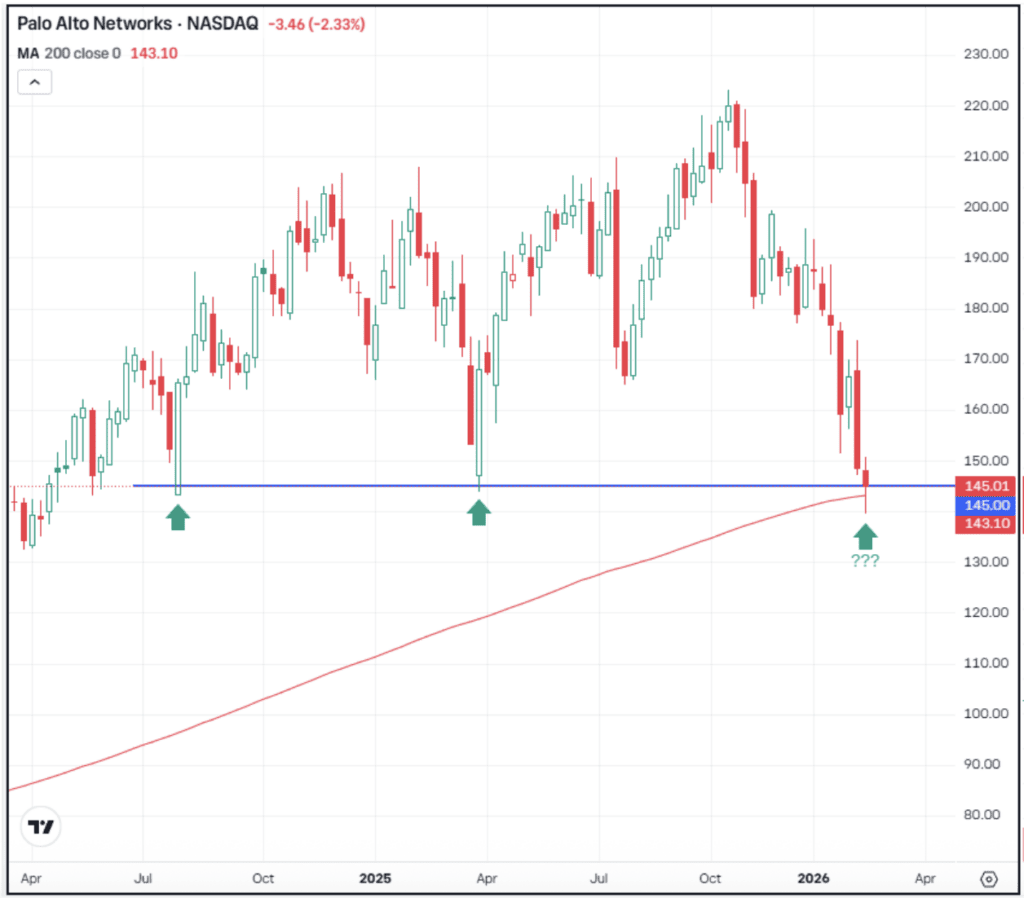
Task: Click the green arrow above the ??? label
Action: [x=864, y=537]
